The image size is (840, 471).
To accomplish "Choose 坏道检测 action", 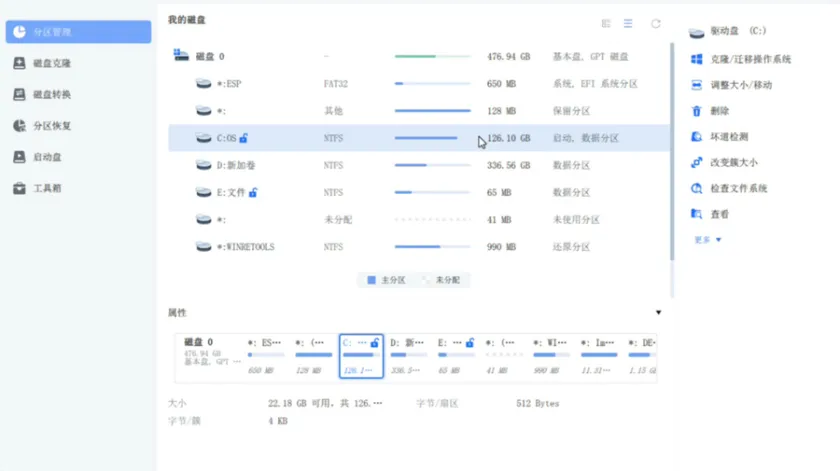I will click(x=729, y=137).
